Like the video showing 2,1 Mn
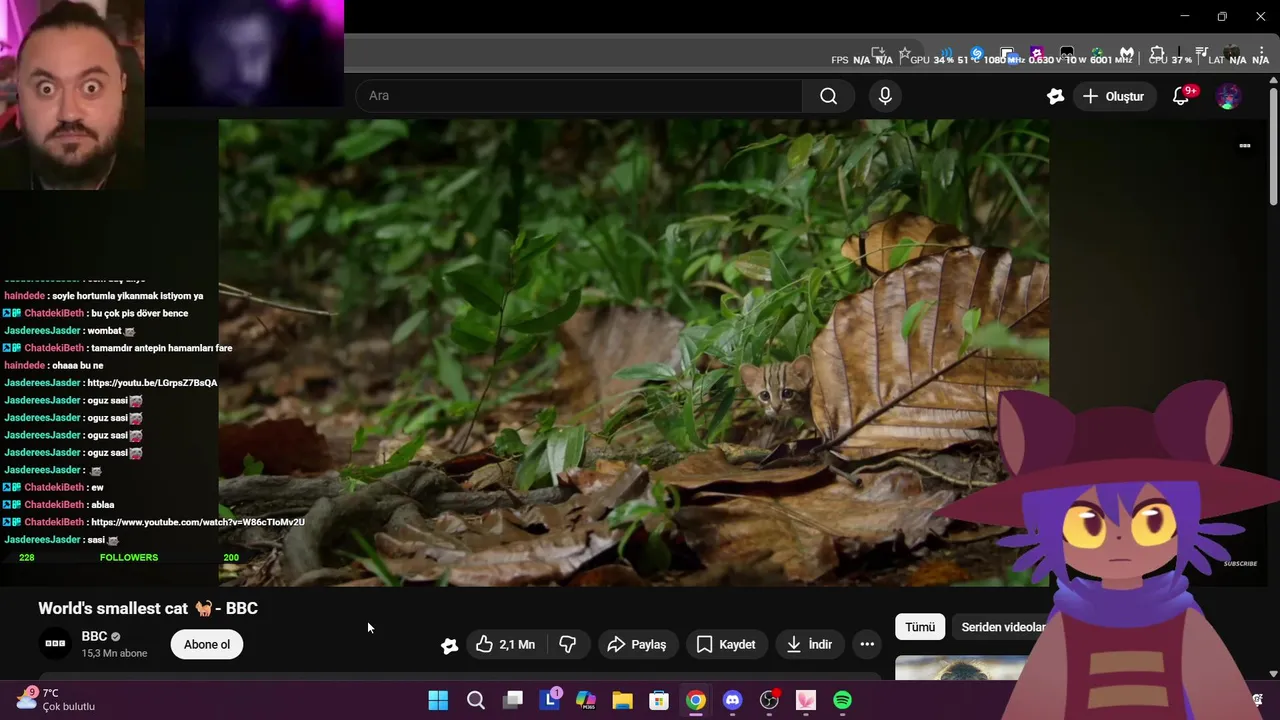This screenshot has height=720, width=1280. click(506, 644)
